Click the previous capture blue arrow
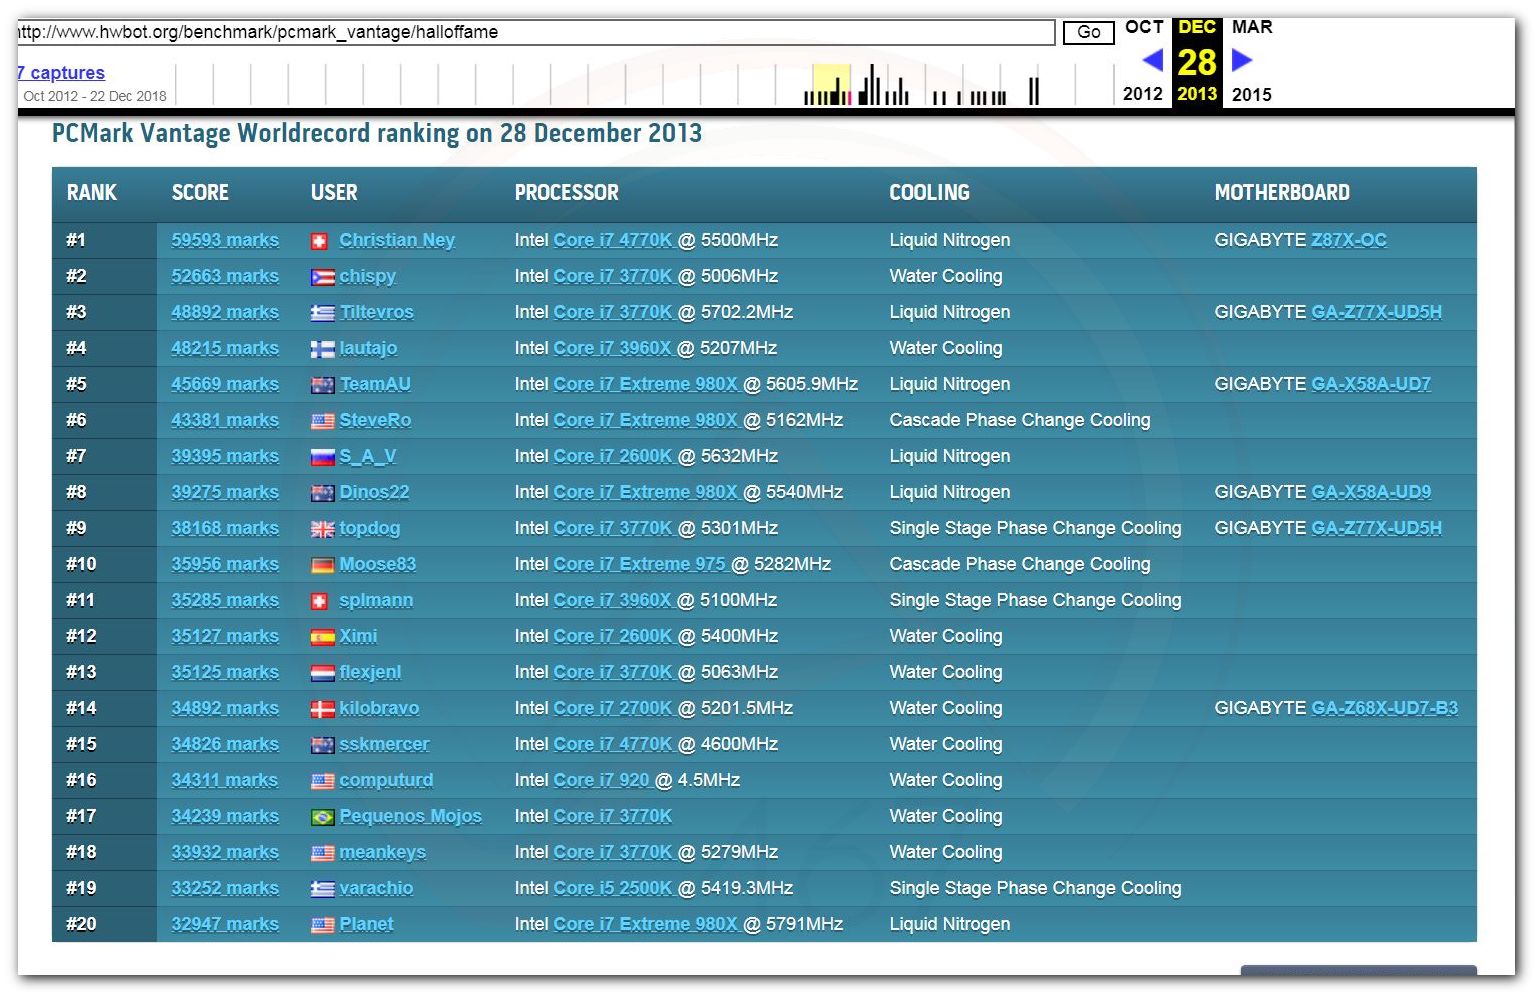 (1152, 61)
